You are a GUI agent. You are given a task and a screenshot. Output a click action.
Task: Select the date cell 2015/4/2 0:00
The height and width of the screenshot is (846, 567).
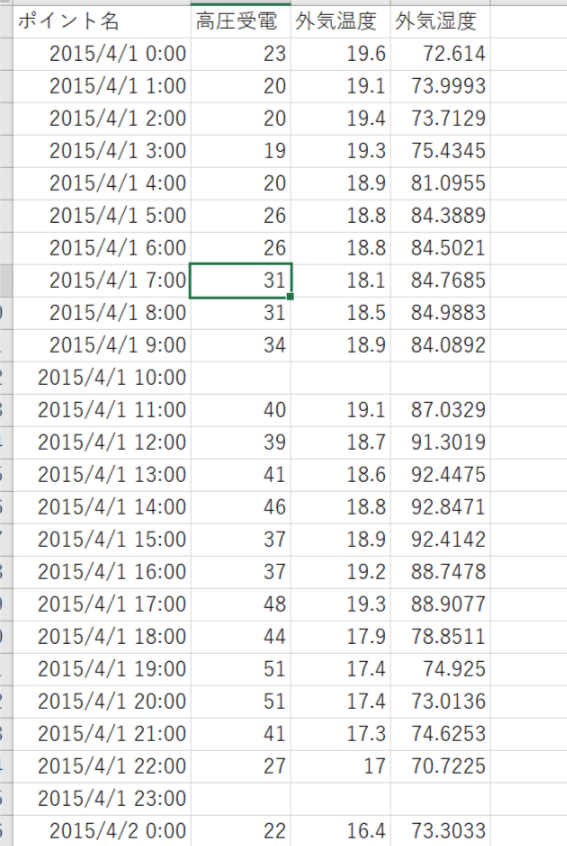coord(101,831)
